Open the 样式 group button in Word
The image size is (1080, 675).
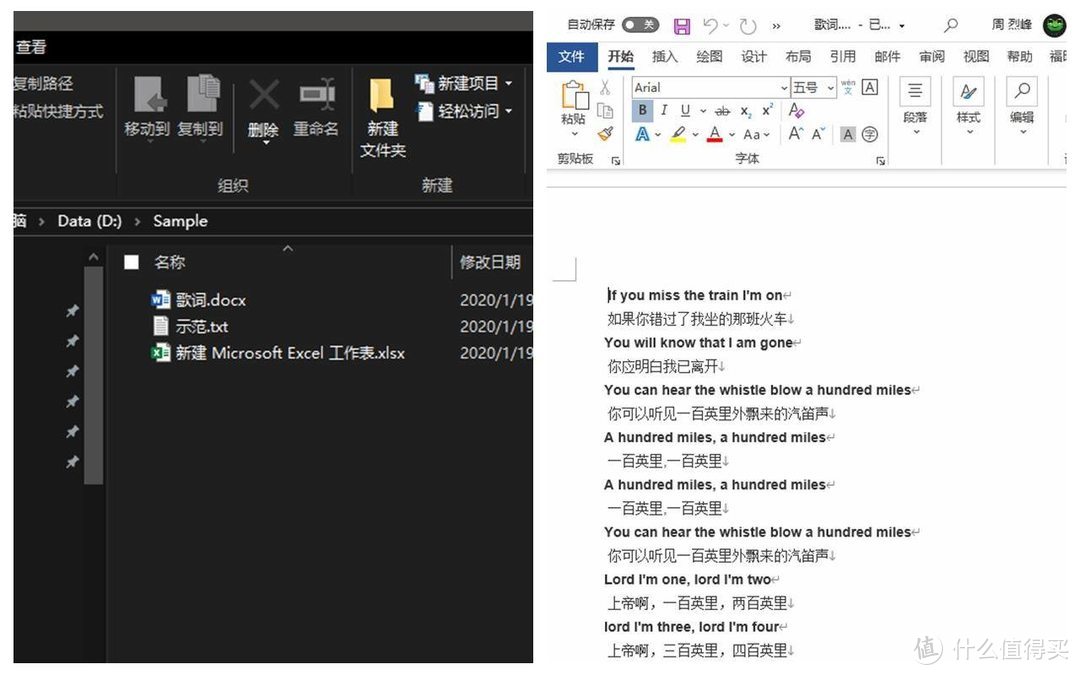coord(968,105)
